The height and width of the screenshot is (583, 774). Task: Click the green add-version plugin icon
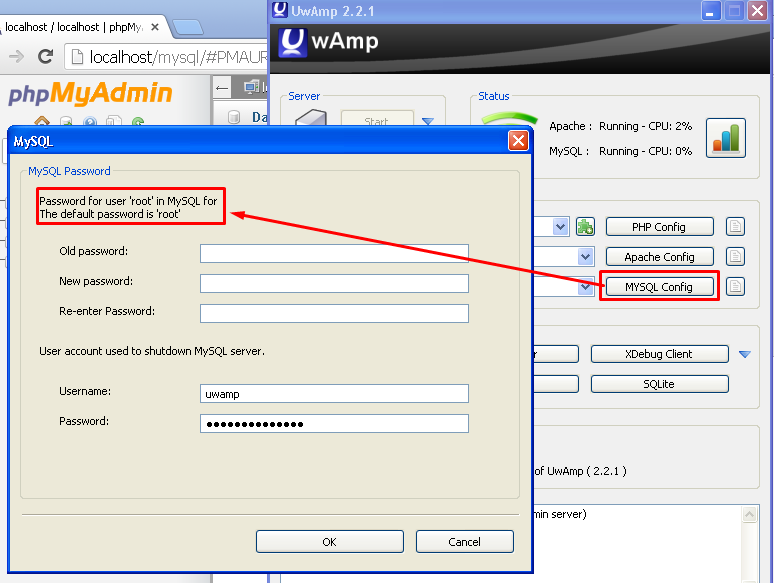click(585, 227)
